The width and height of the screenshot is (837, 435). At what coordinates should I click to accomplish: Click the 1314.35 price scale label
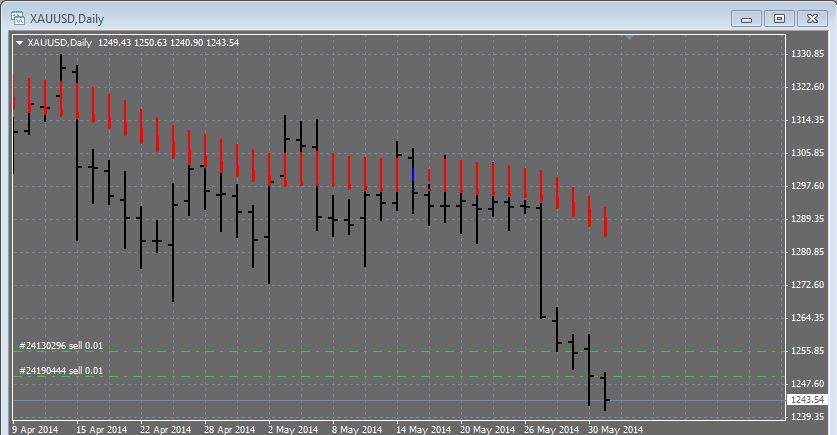pos(807,120)
